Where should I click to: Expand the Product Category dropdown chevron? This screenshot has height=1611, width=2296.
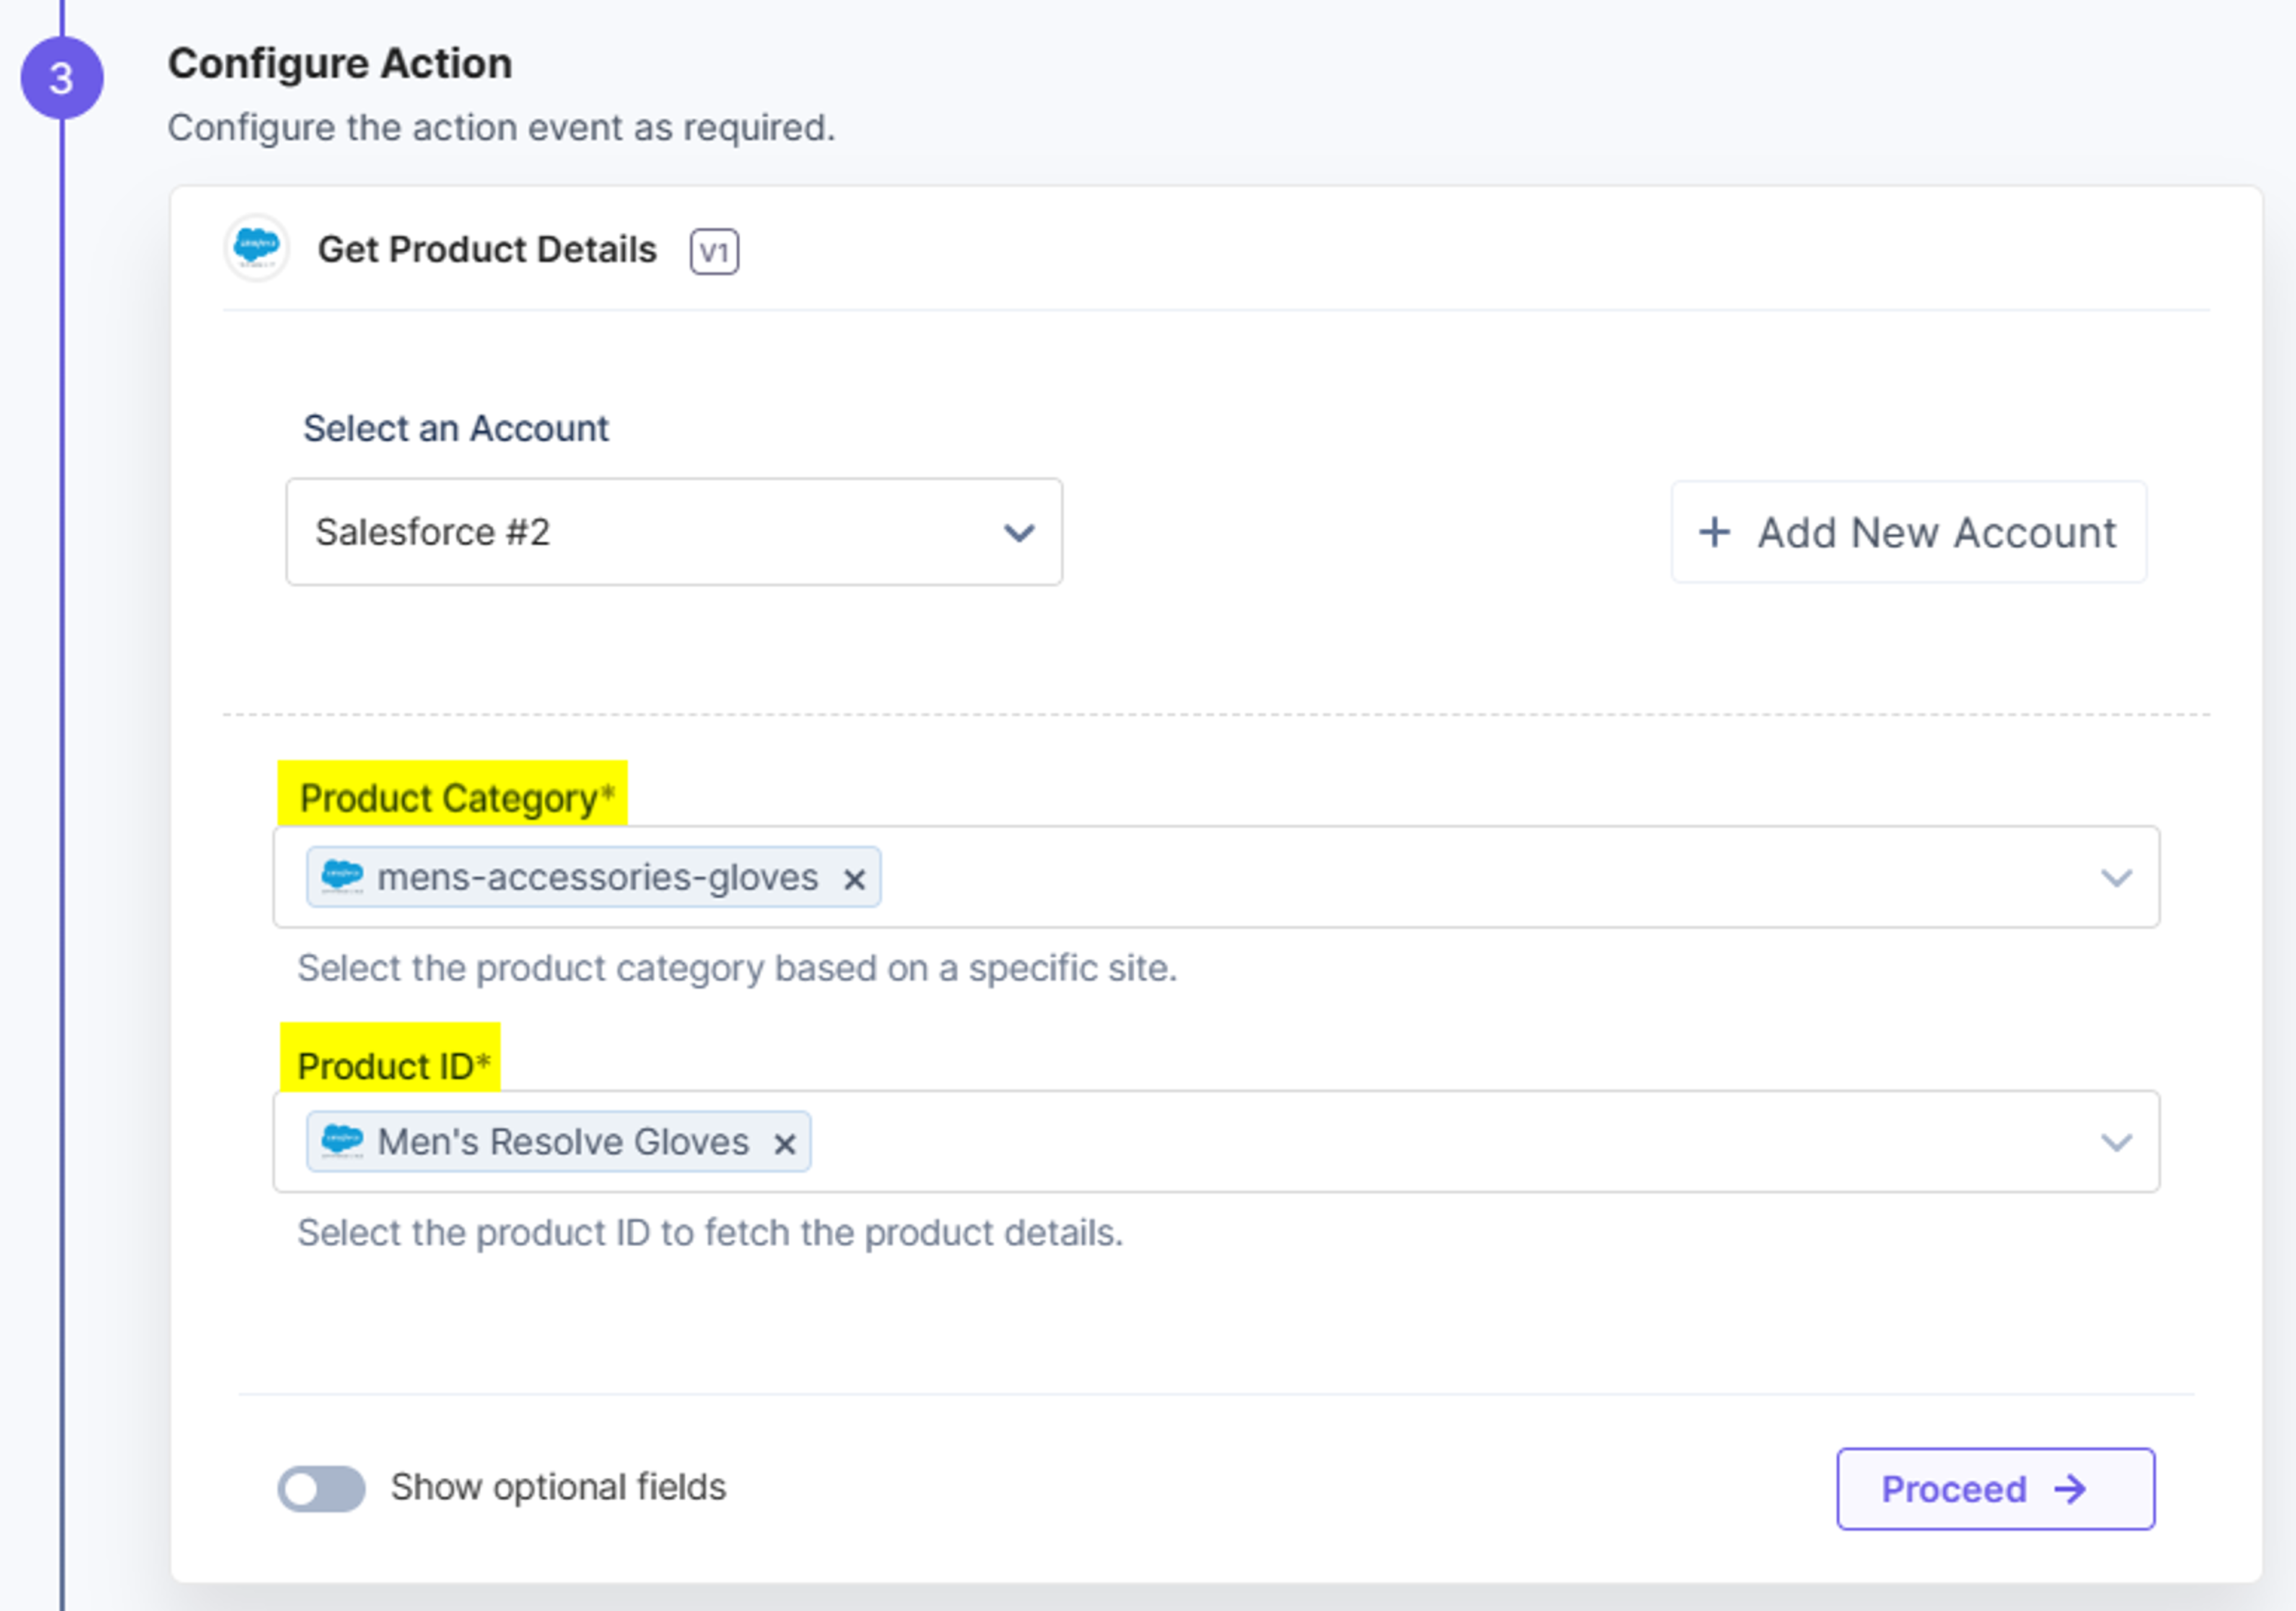click(x=2116, y=878)
